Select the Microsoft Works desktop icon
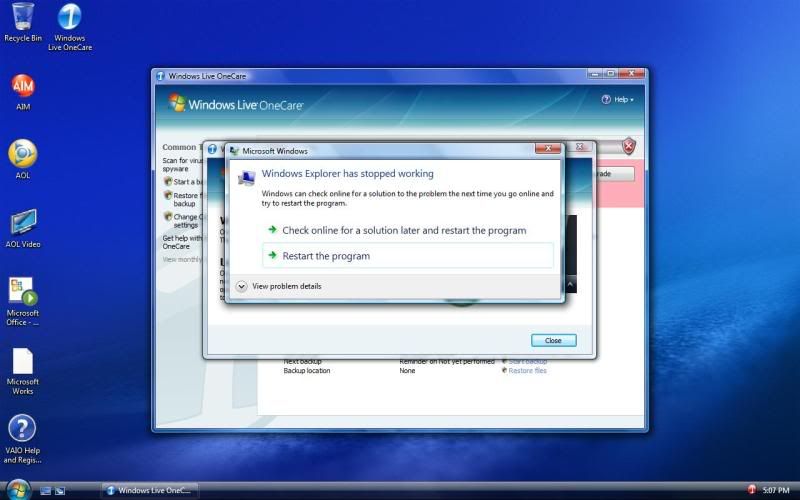The width and height of the screenshot is (800, 500). [x=23, y=371]
